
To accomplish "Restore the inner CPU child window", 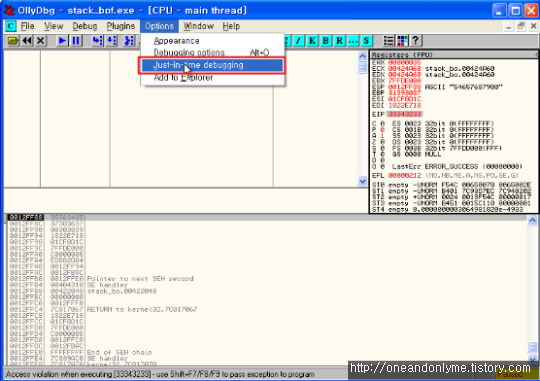I will pyautogui.click(x=521, y=26).
